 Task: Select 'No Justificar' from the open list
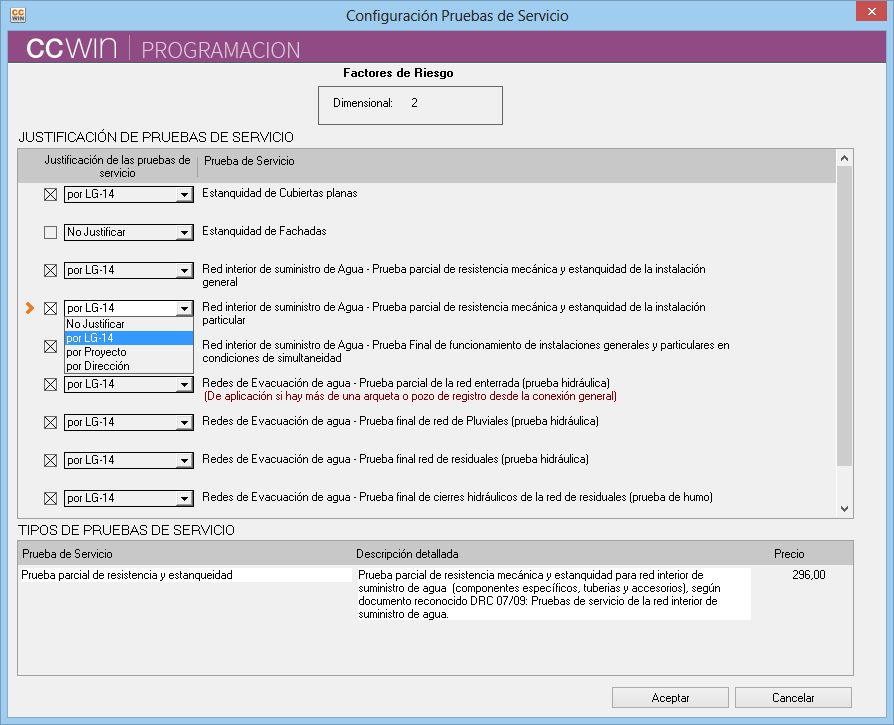click(x=96, y=324)
